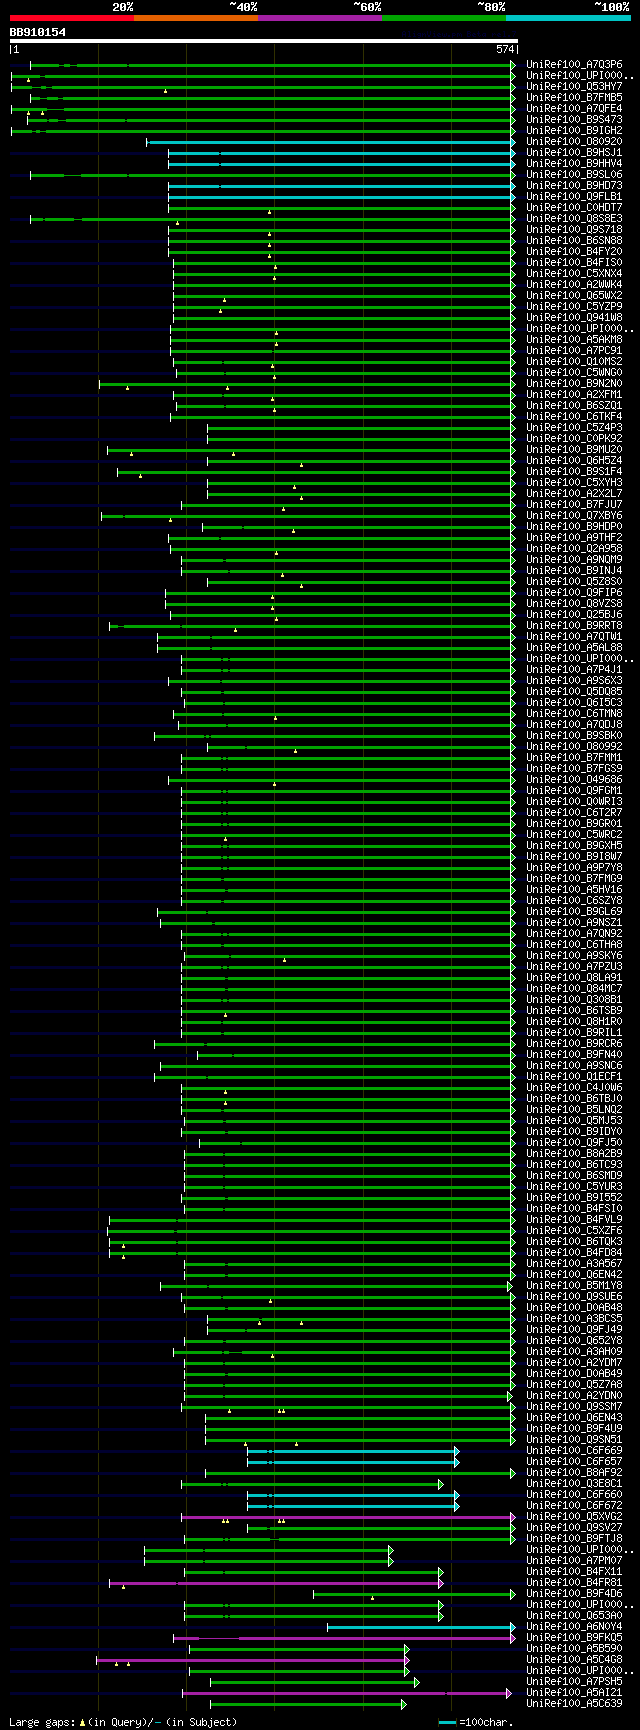Select hit label UniRef100_Q5MJ53
The image size is (640, 1730).
point(574,1120)
